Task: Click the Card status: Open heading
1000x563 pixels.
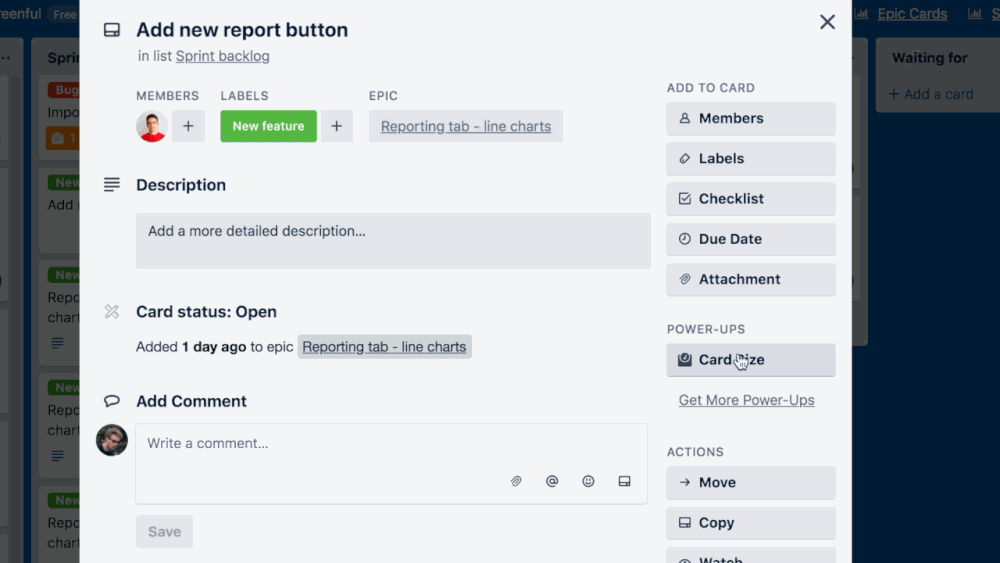Action: [206, 312]
